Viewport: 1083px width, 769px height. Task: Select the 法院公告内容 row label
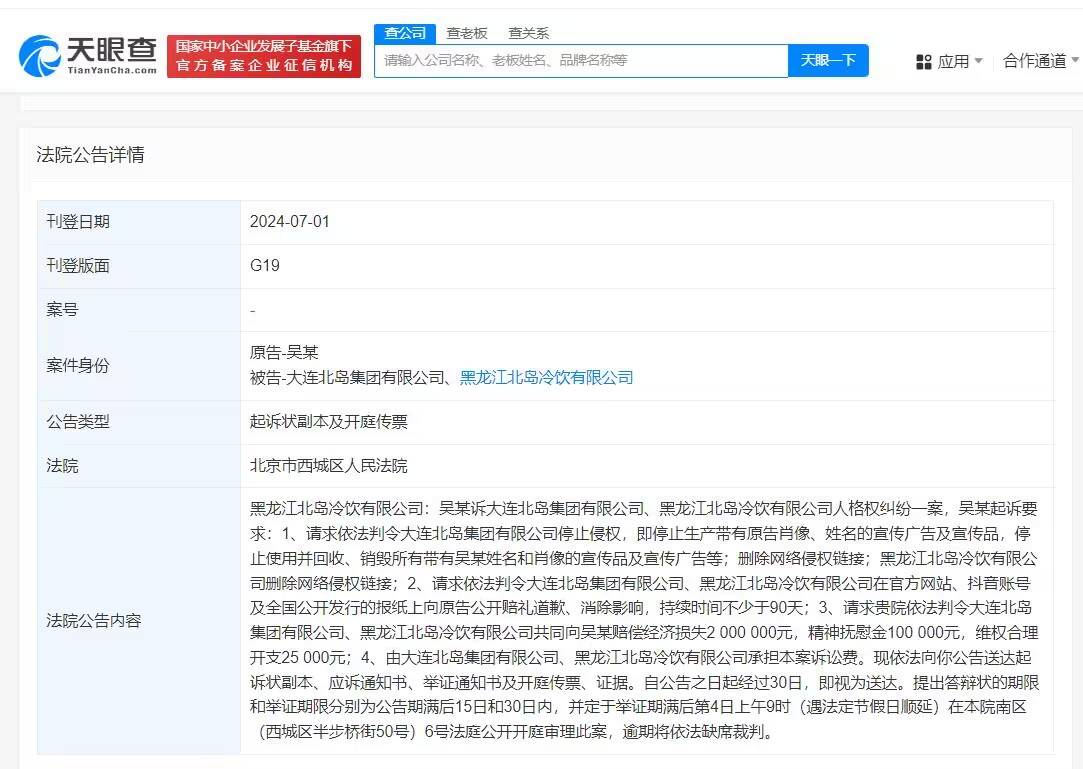click(x=94, y=620)
